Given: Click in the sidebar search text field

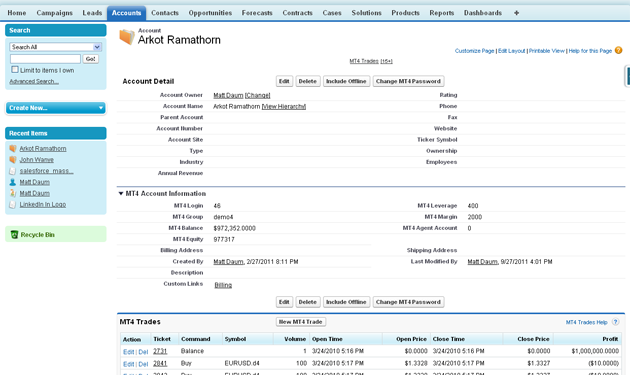Looking at the screenshot, I should click(x=45, y=59).
